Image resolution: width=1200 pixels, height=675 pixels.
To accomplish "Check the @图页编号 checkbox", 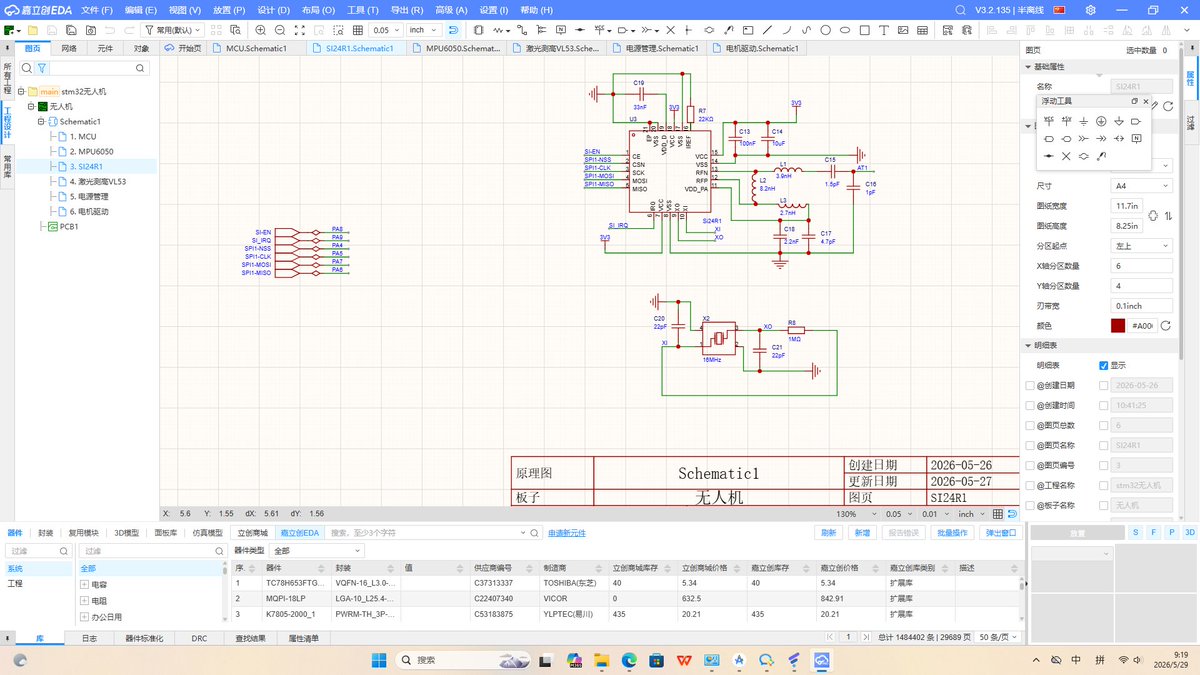I will (1031, 465).
